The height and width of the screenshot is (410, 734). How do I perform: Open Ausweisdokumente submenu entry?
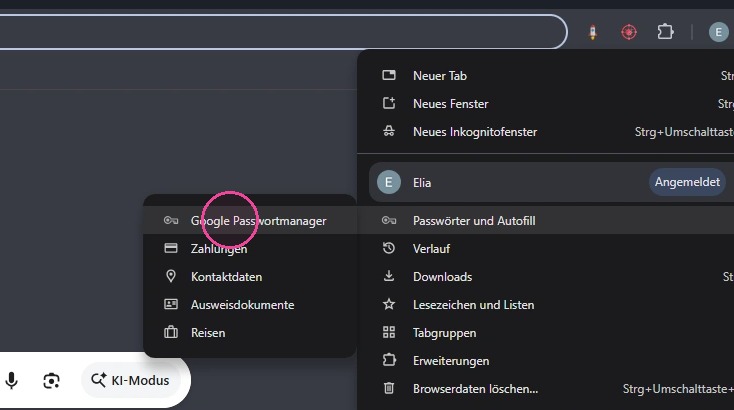pyautogui.click(x=250, y=305)
